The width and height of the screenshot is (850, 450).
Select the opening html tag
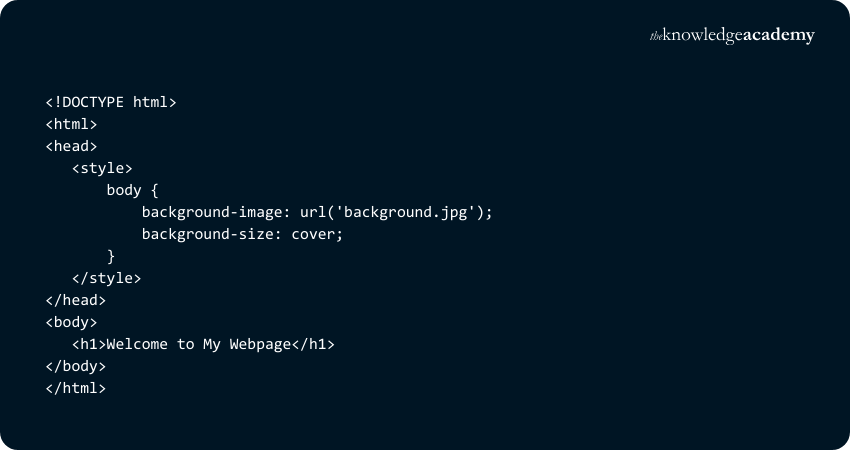coord(71,124)
